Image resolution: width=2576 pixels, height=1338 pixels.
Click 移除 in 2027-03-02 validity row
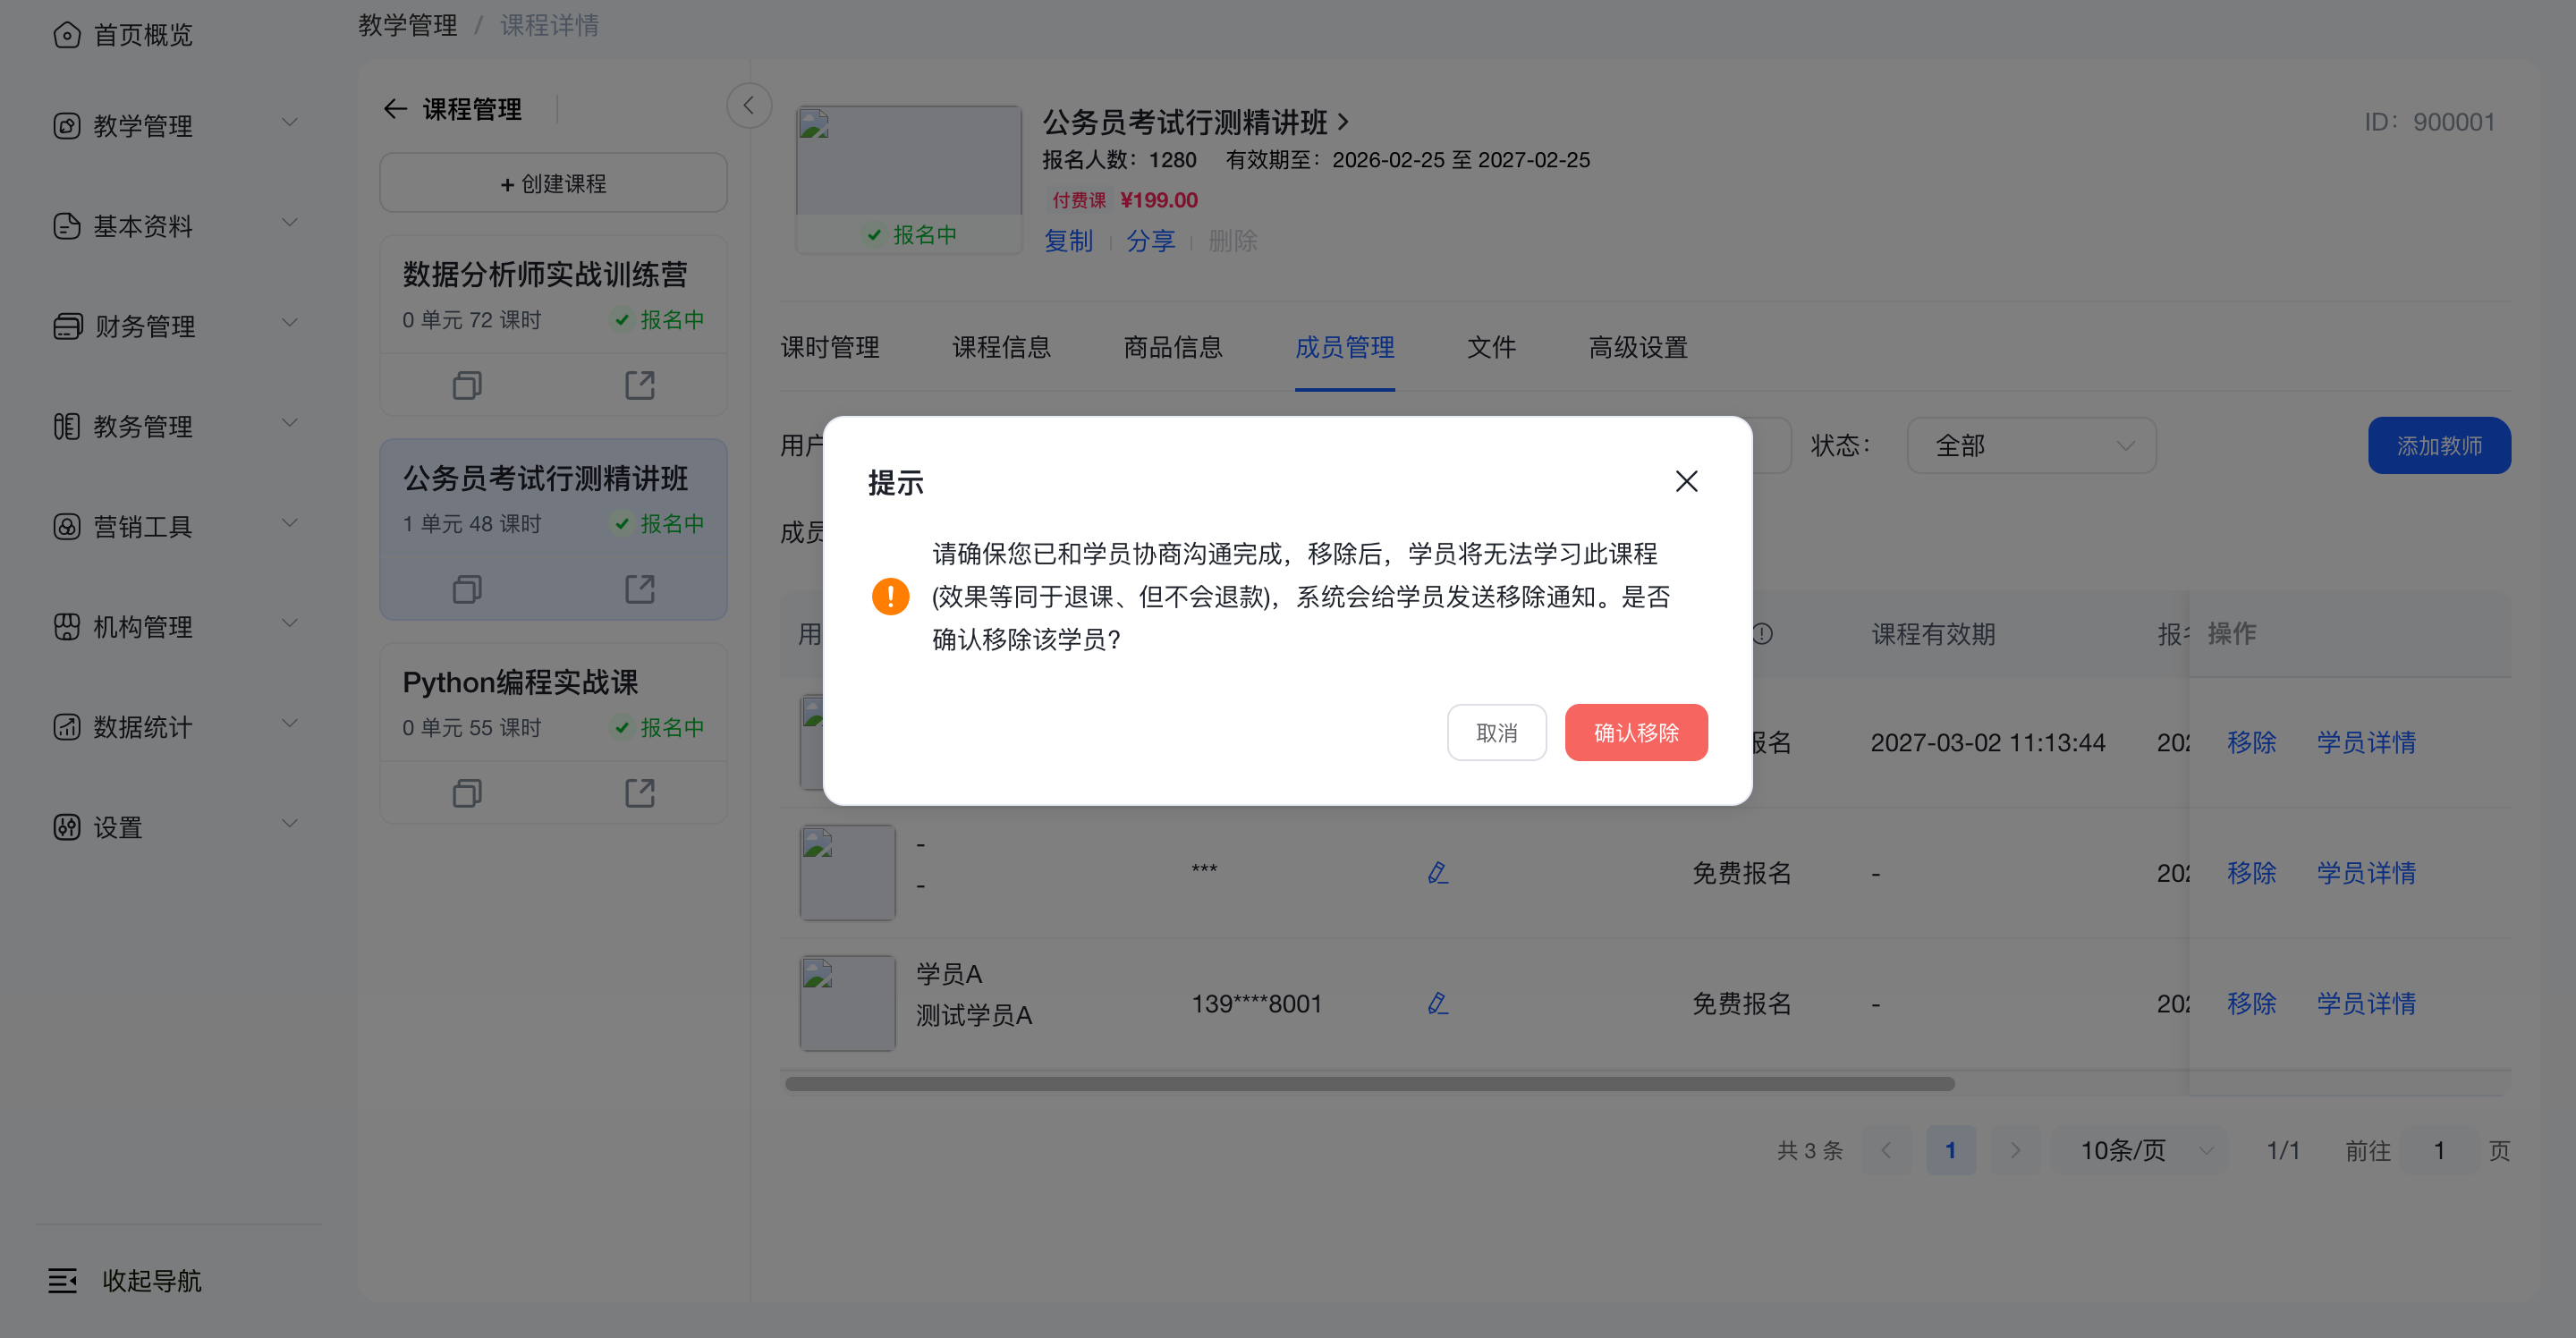click(x=2251, y=742)
